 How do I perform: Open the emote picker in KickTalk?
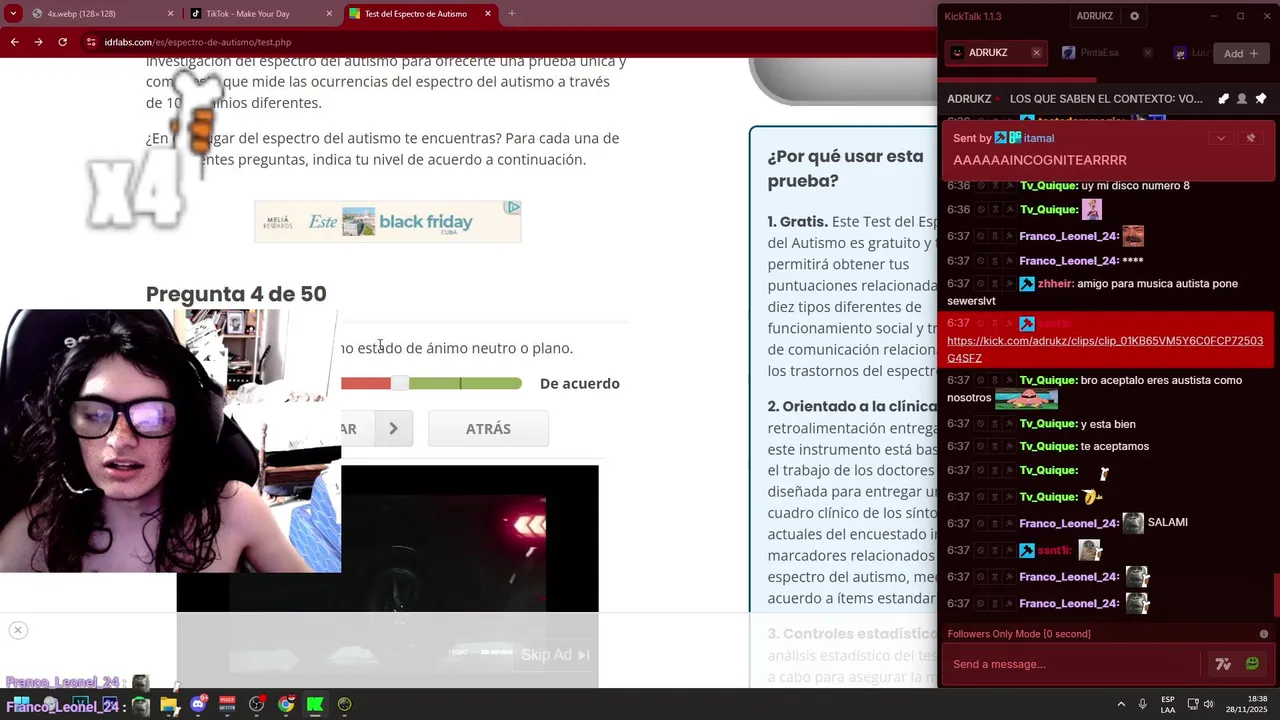coord(1252,664)
